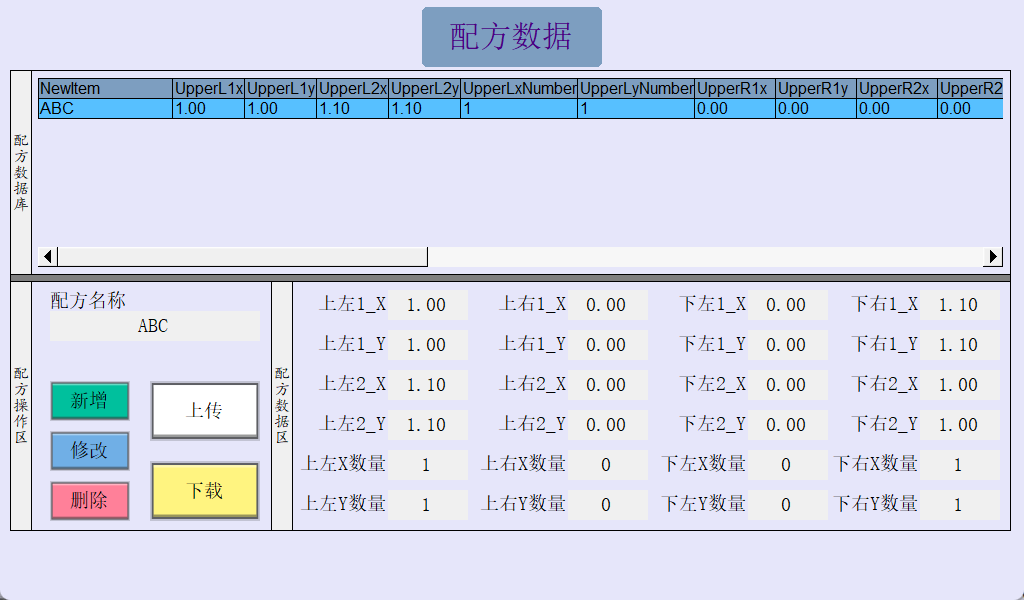
Task: Click the UpperLxNumber column header
Action: tap(519, 89)
